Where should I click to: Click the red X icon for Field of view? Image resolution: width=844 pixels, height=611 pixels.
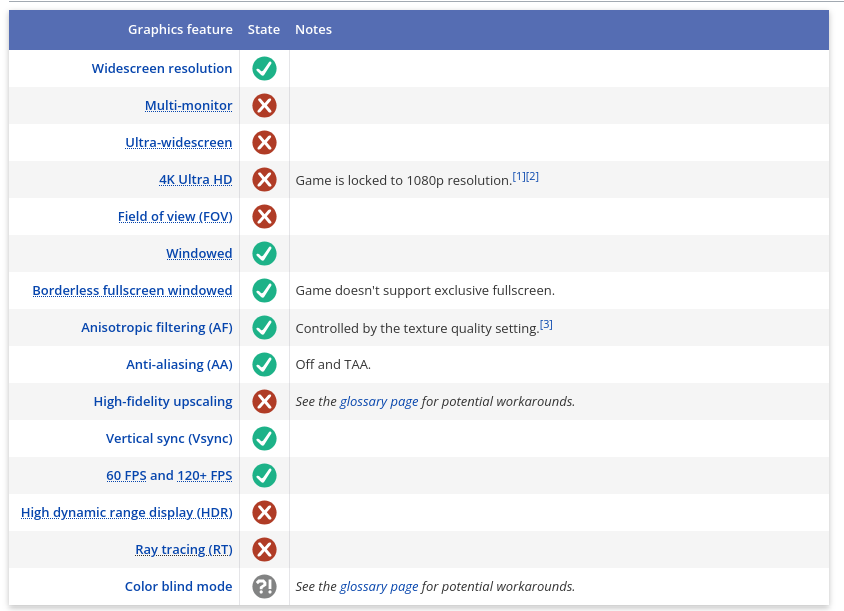(264, 216)
